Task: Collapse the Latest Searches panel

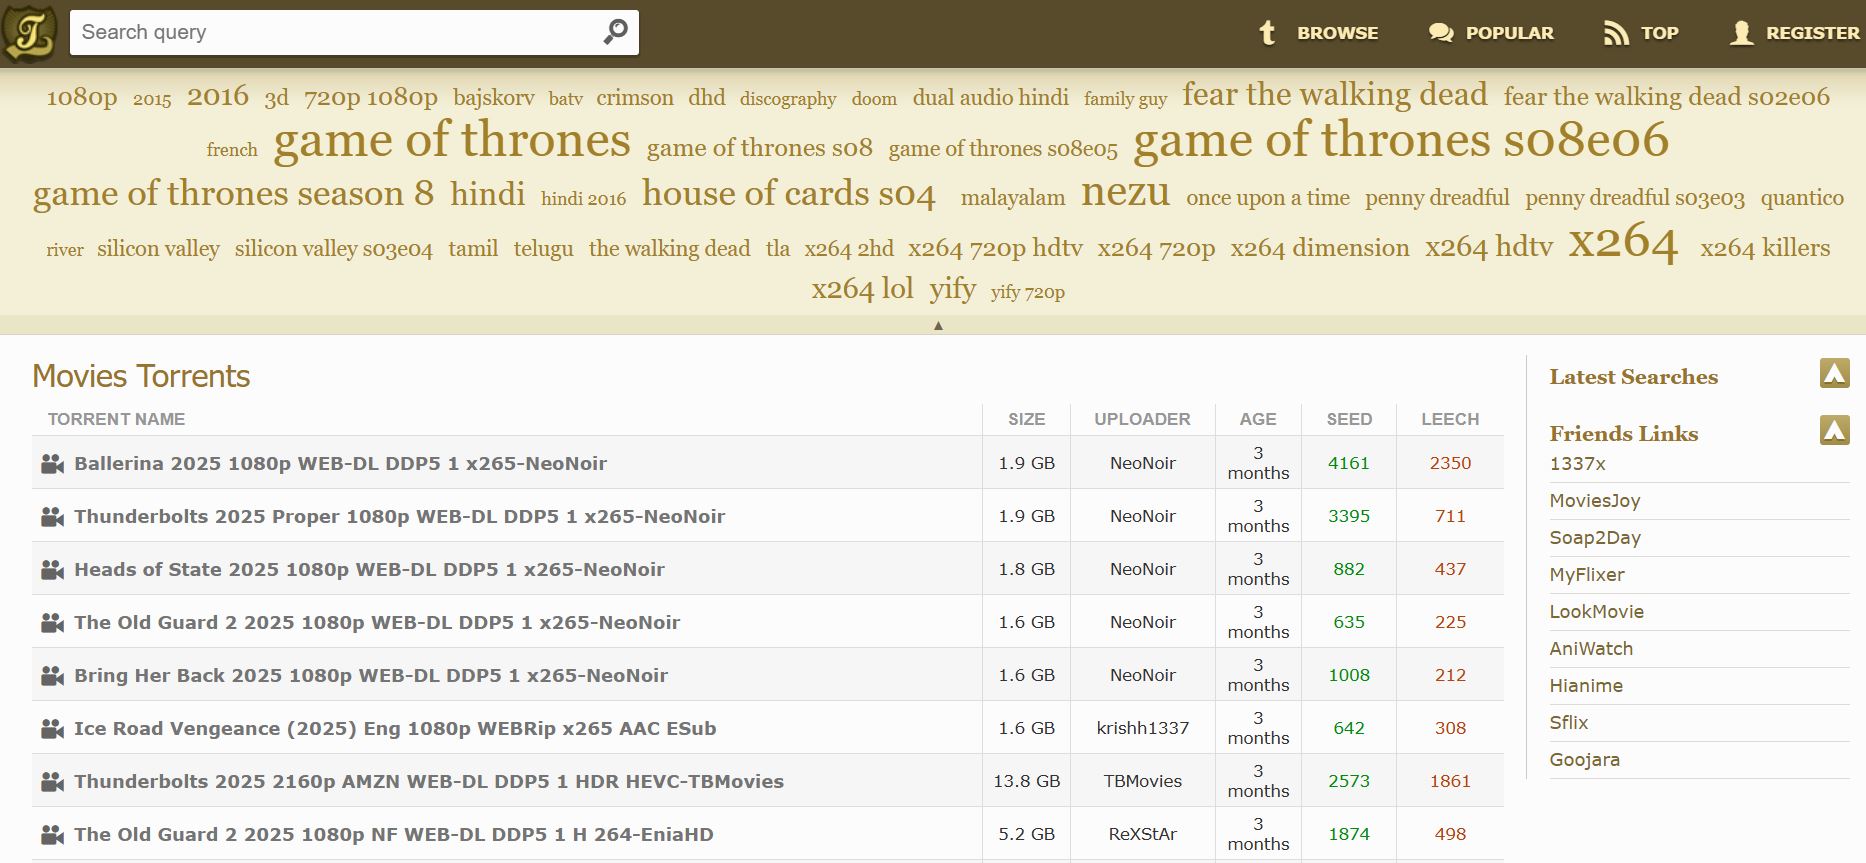Action: (1834, 374)
